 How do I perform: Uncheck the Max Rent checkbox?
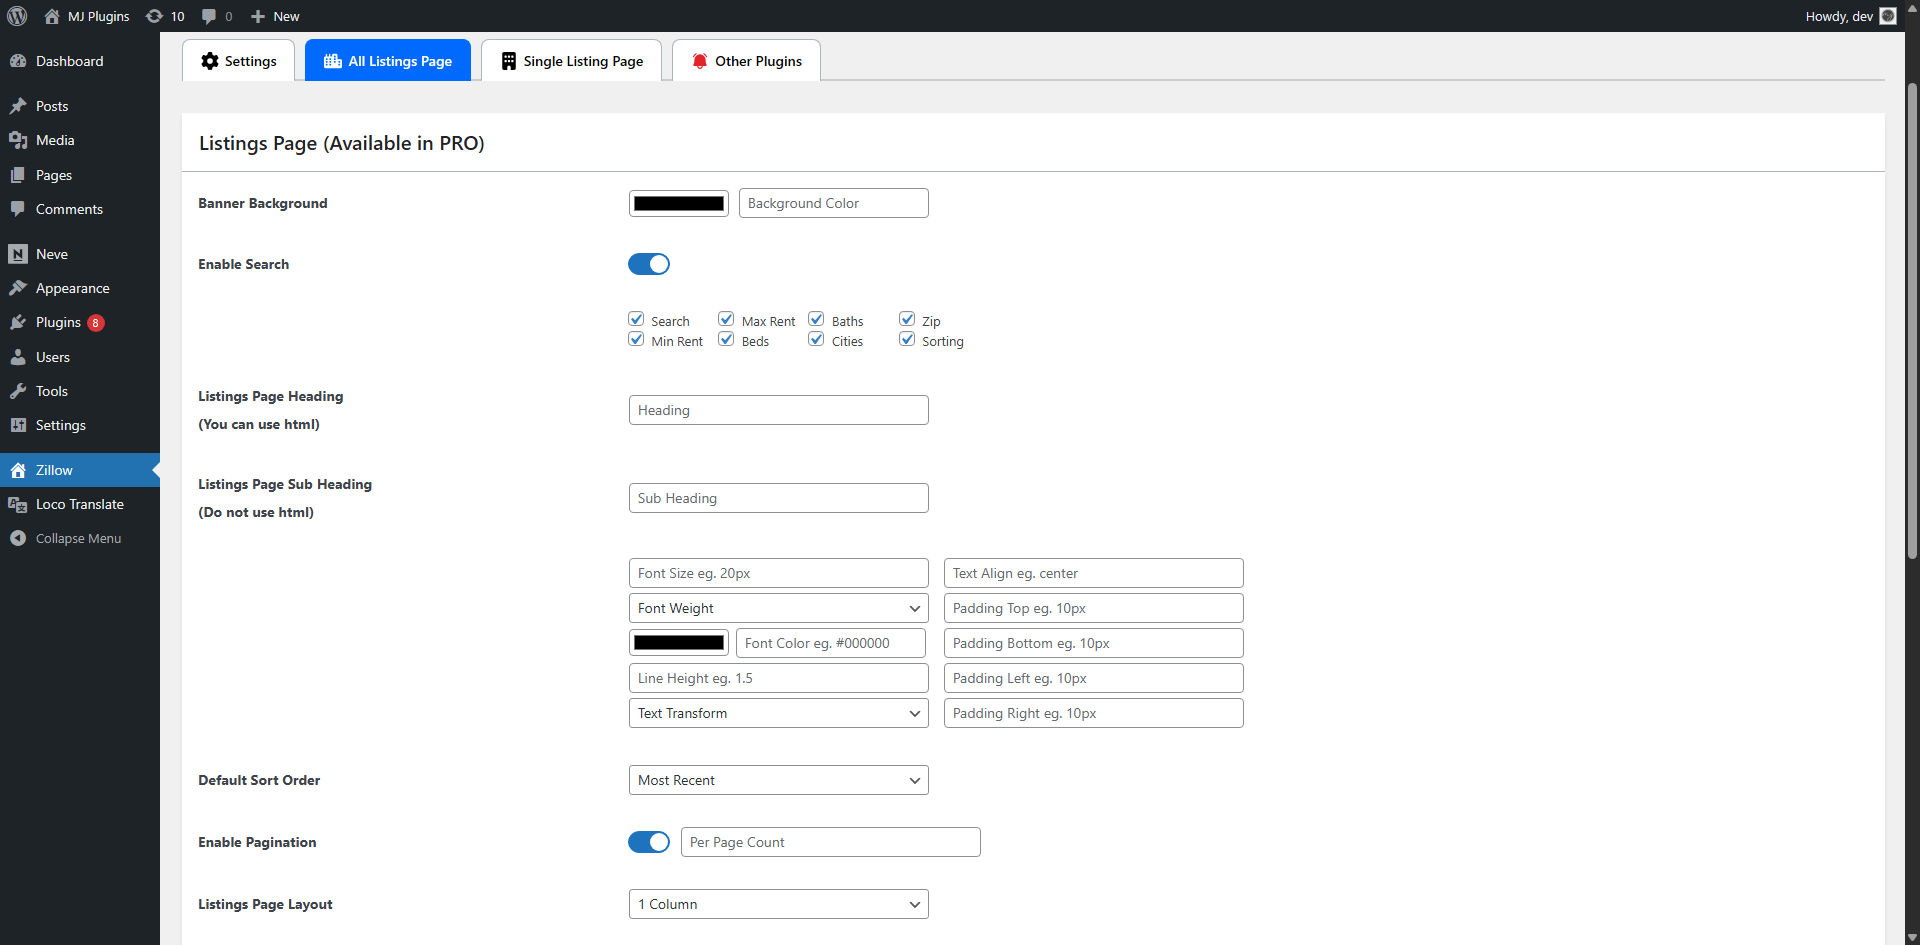pos(727,319)
